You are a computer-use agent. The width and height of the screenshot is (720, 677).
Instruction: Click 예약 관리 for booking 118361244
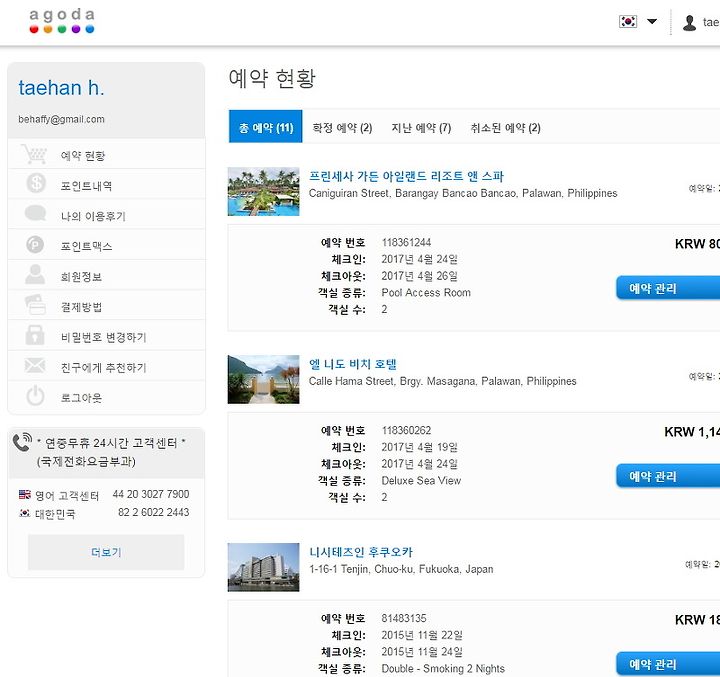point(668,288)
